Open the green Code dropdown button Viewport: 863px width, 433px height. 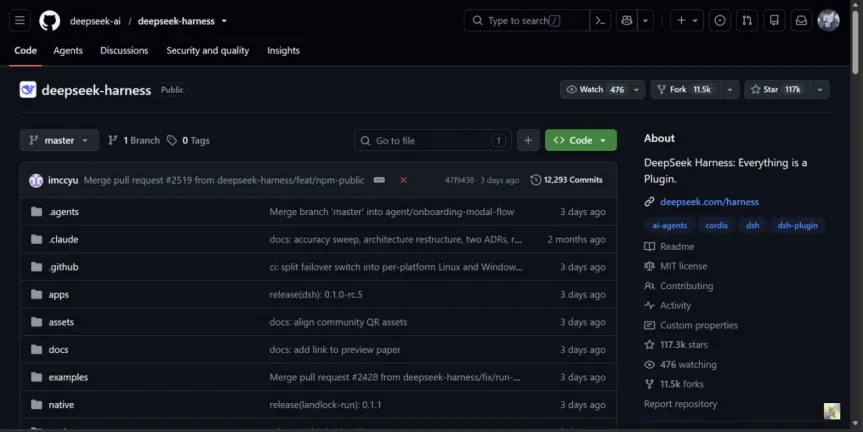581,141
